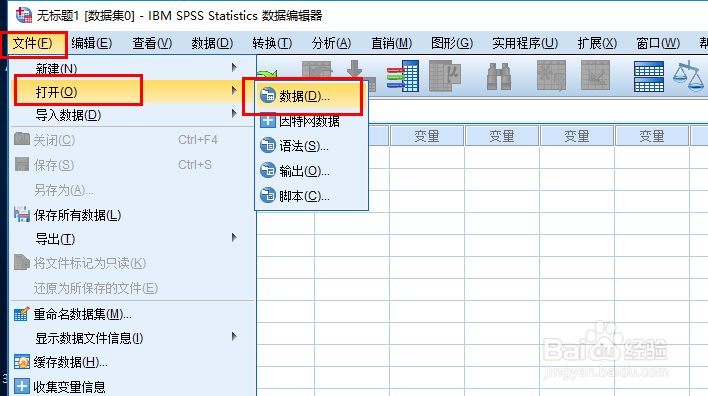The image size is (708, 396).
Task: Expand the New(N) submenu
Action: click(133, 69)
